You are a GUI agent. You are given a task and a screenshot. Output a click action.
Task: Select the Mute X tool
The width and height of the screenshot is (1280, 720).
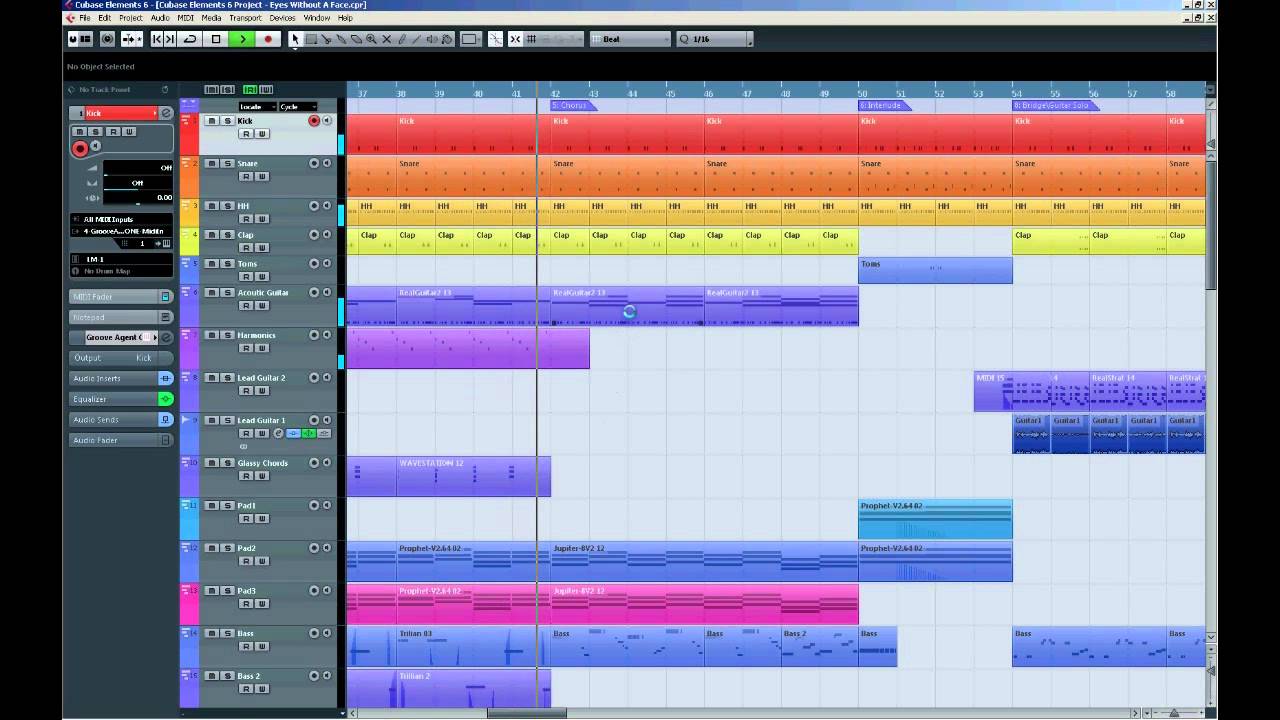pyautogui.click(x=386, y=39)
